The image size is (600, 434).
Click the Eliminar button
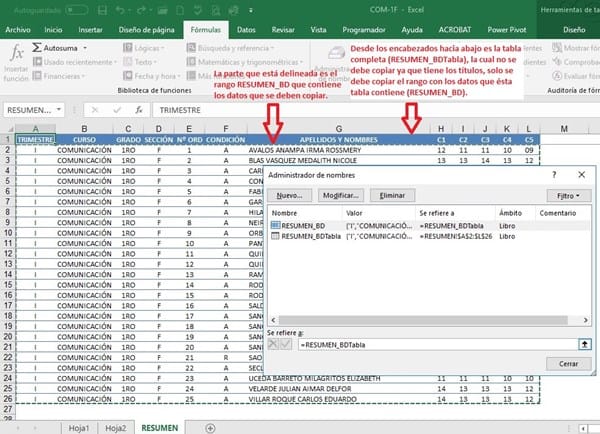pos(393,196)
